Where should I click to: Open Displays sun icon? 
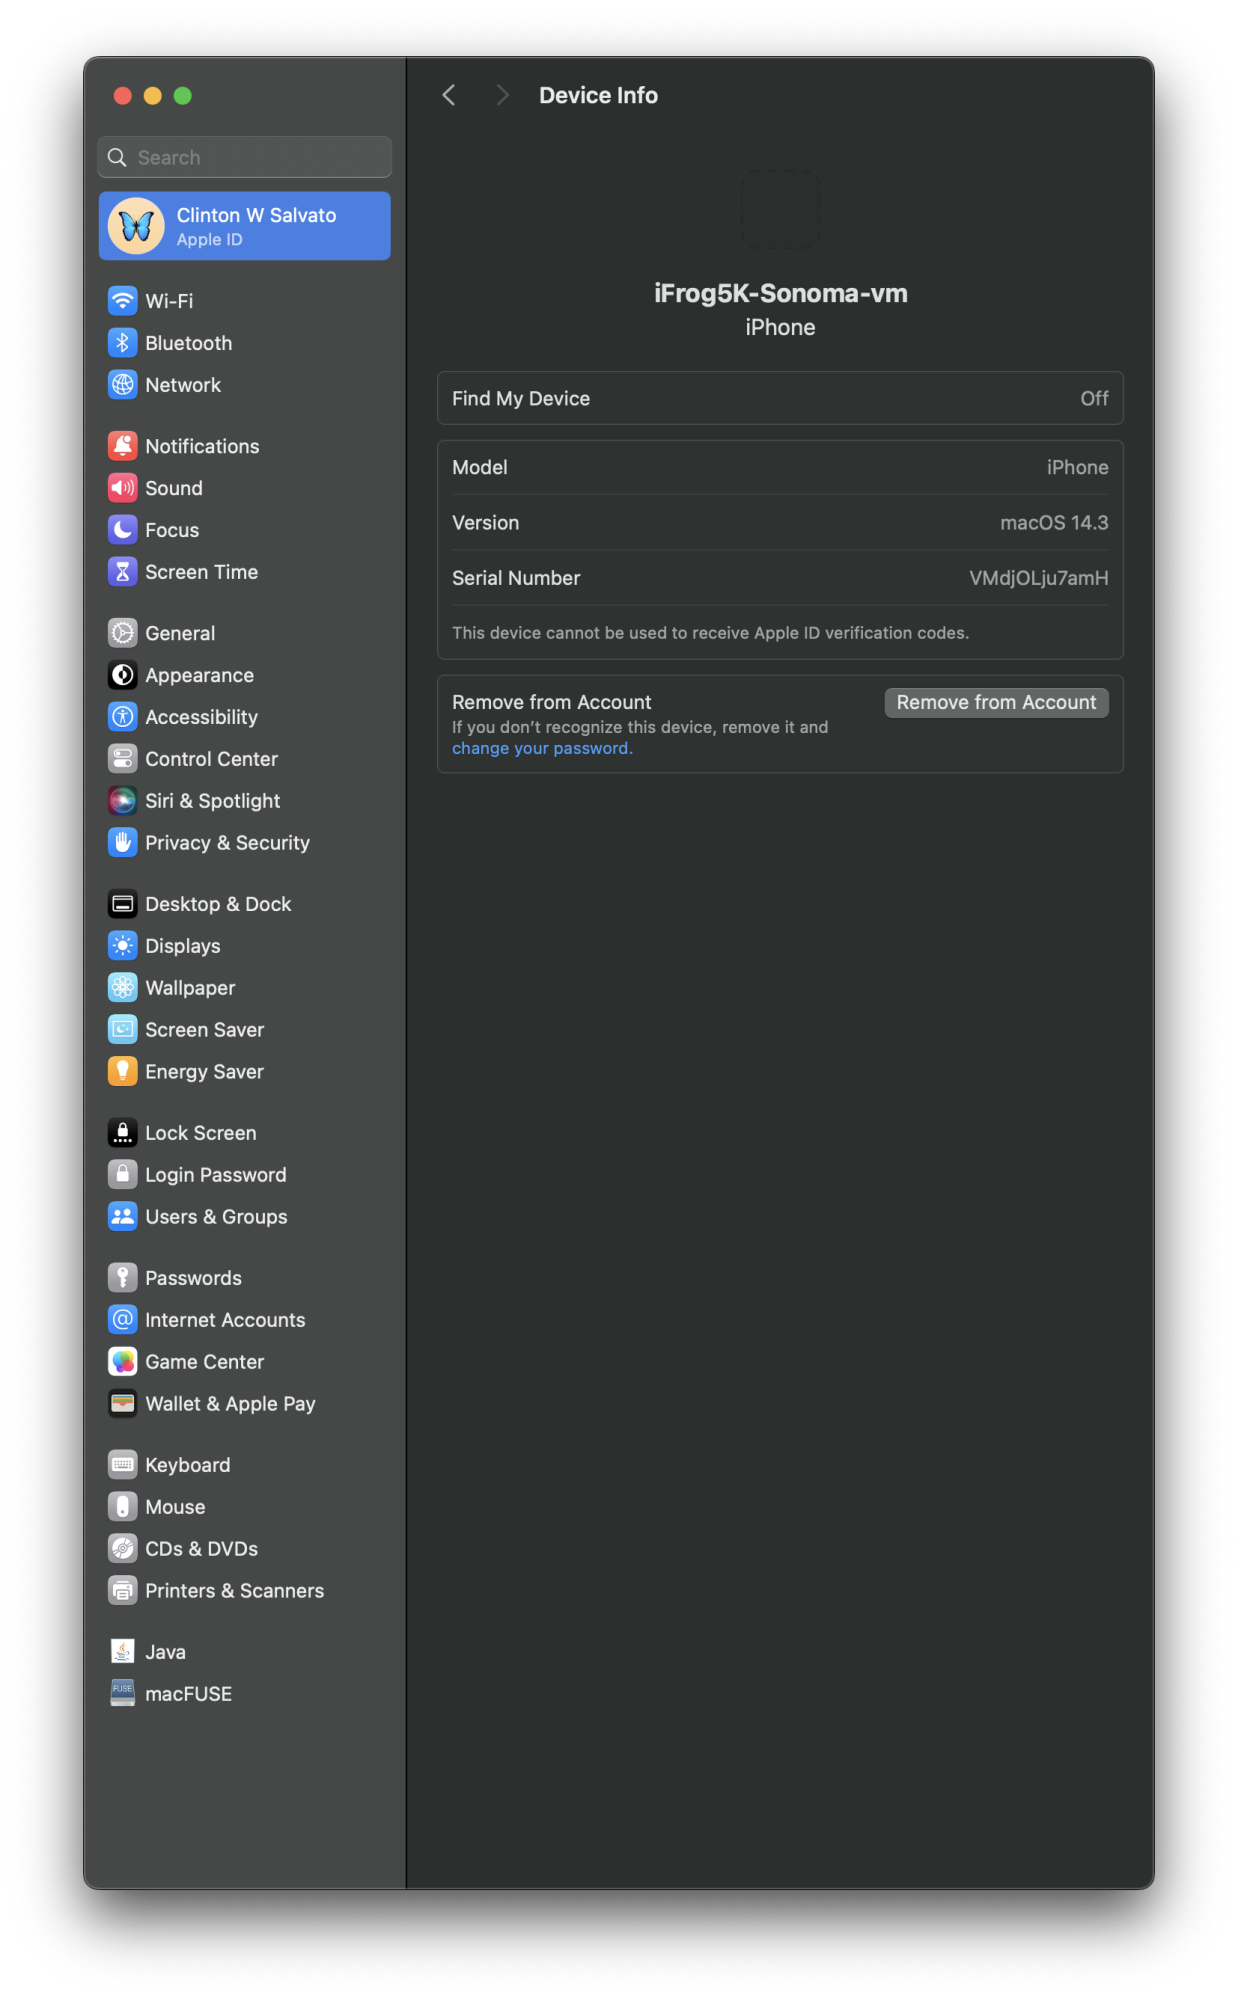[x=122, y=946]
